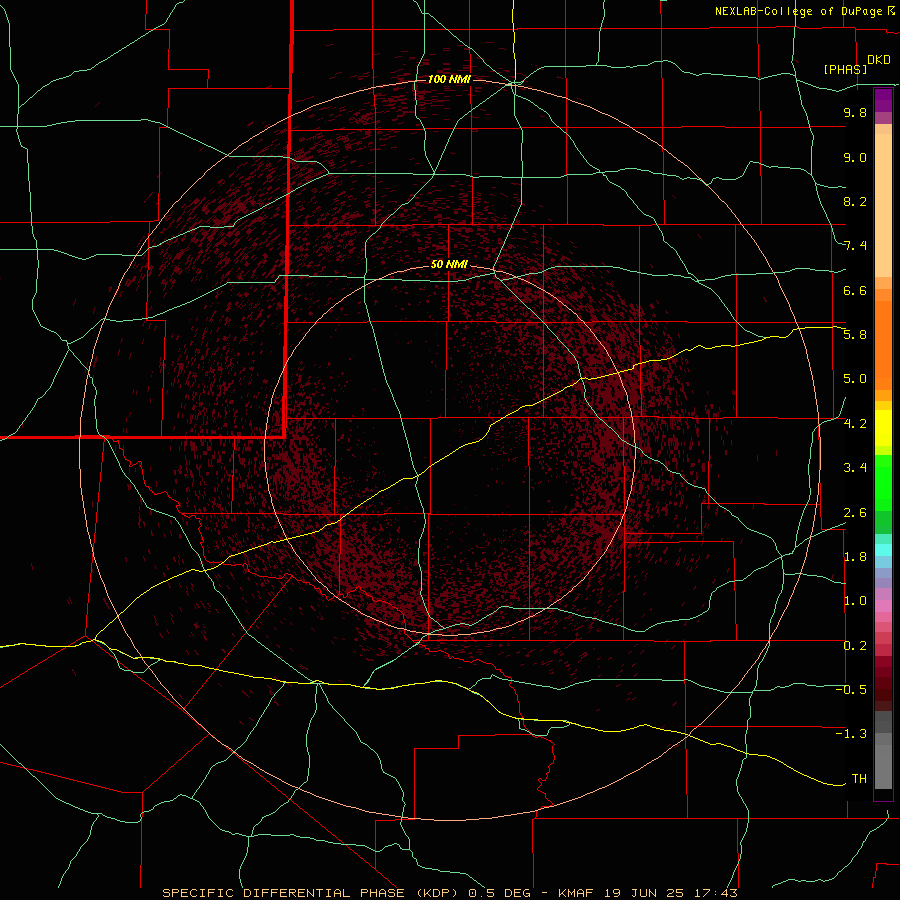
Task: Click the [PHAS] legend heading
Action: pos(845,69)
